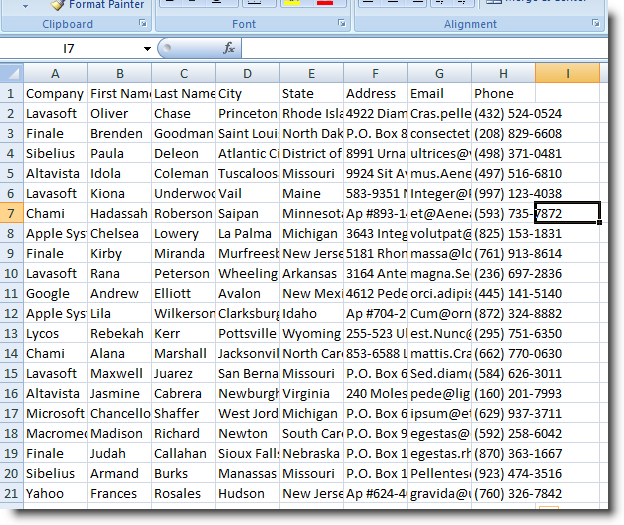This screenshot has height=525, width=624.
Task: Select the cell containing Lycos
Action: [55, 333]
